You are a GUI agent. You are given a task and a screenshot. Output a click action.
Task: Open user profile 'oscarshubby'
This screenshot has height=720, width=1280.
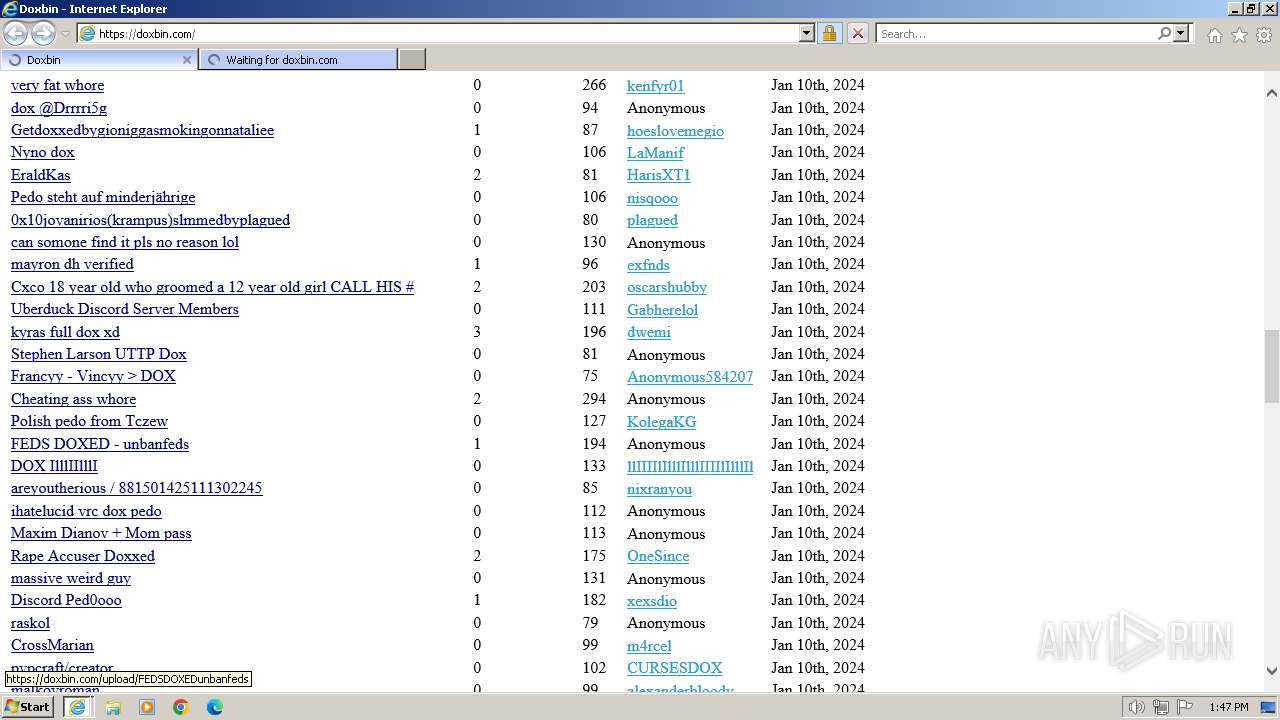(x=667, y=287)
